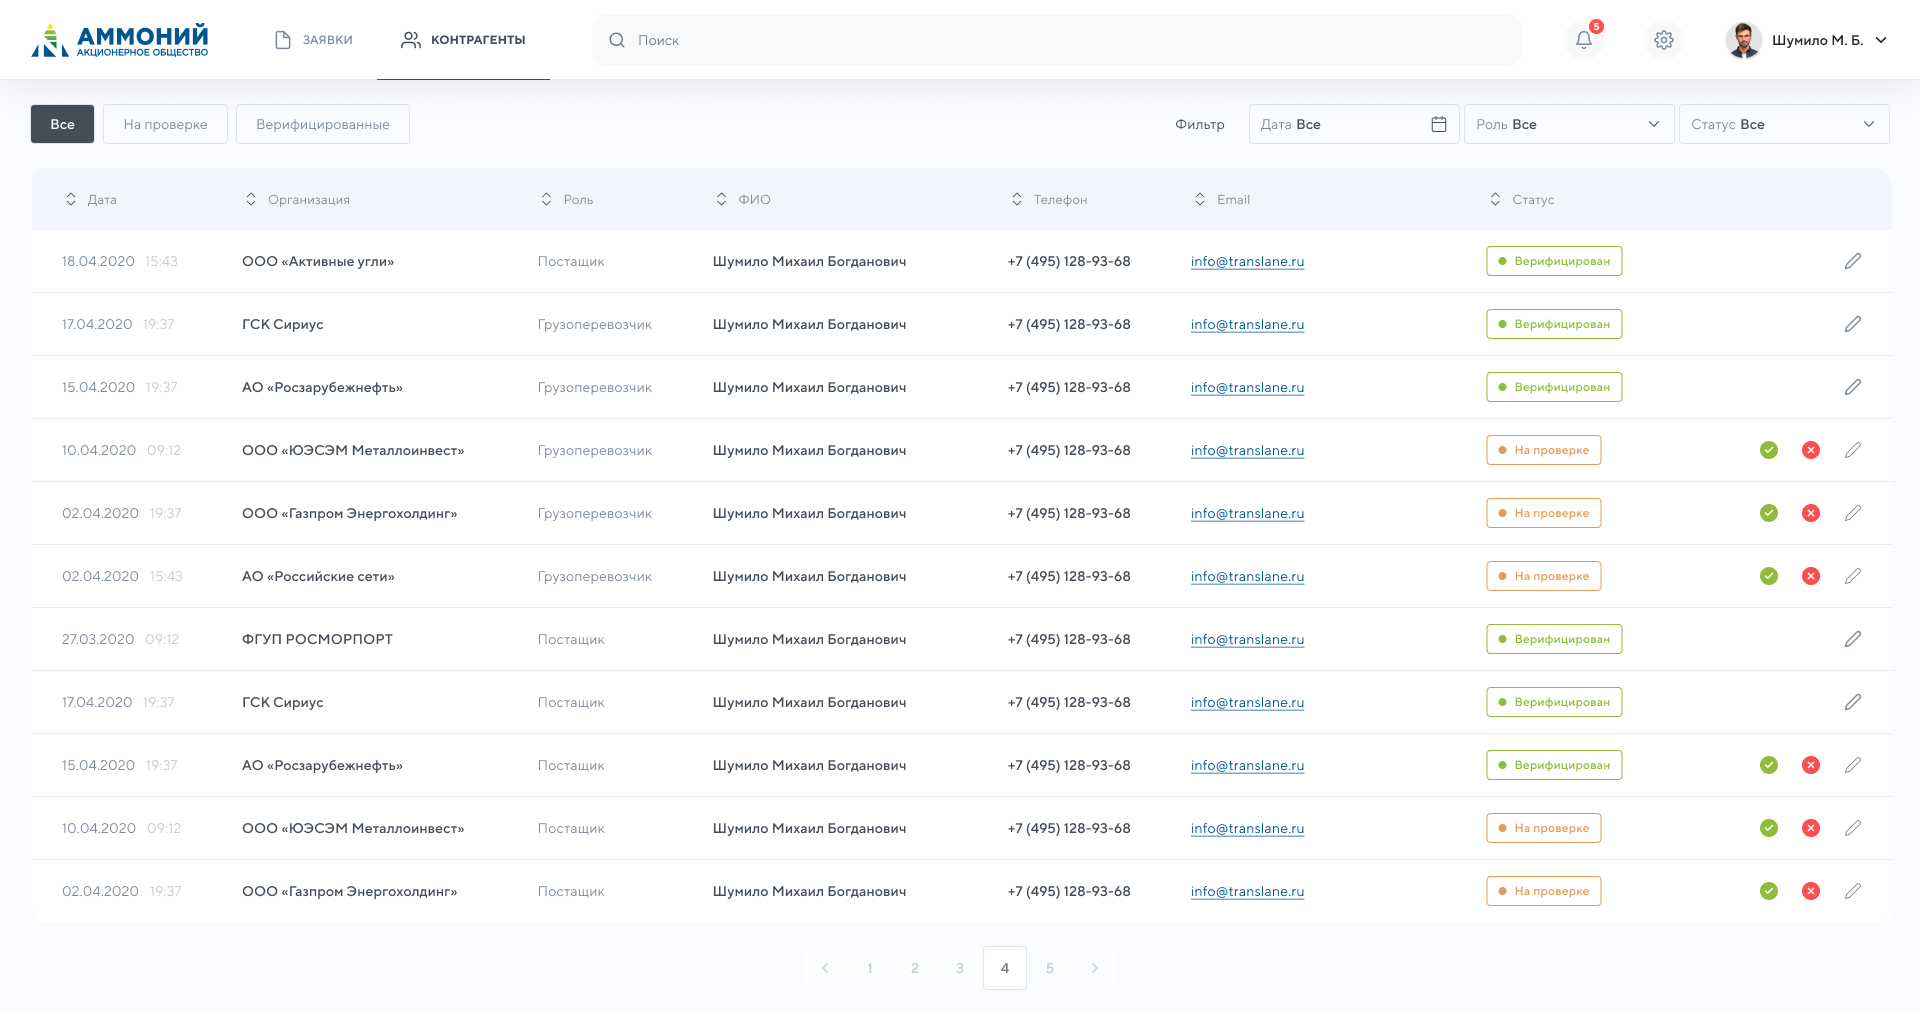Go to next page arrow
This screenshot has height=1014, width=1920.
point(1095,968)
